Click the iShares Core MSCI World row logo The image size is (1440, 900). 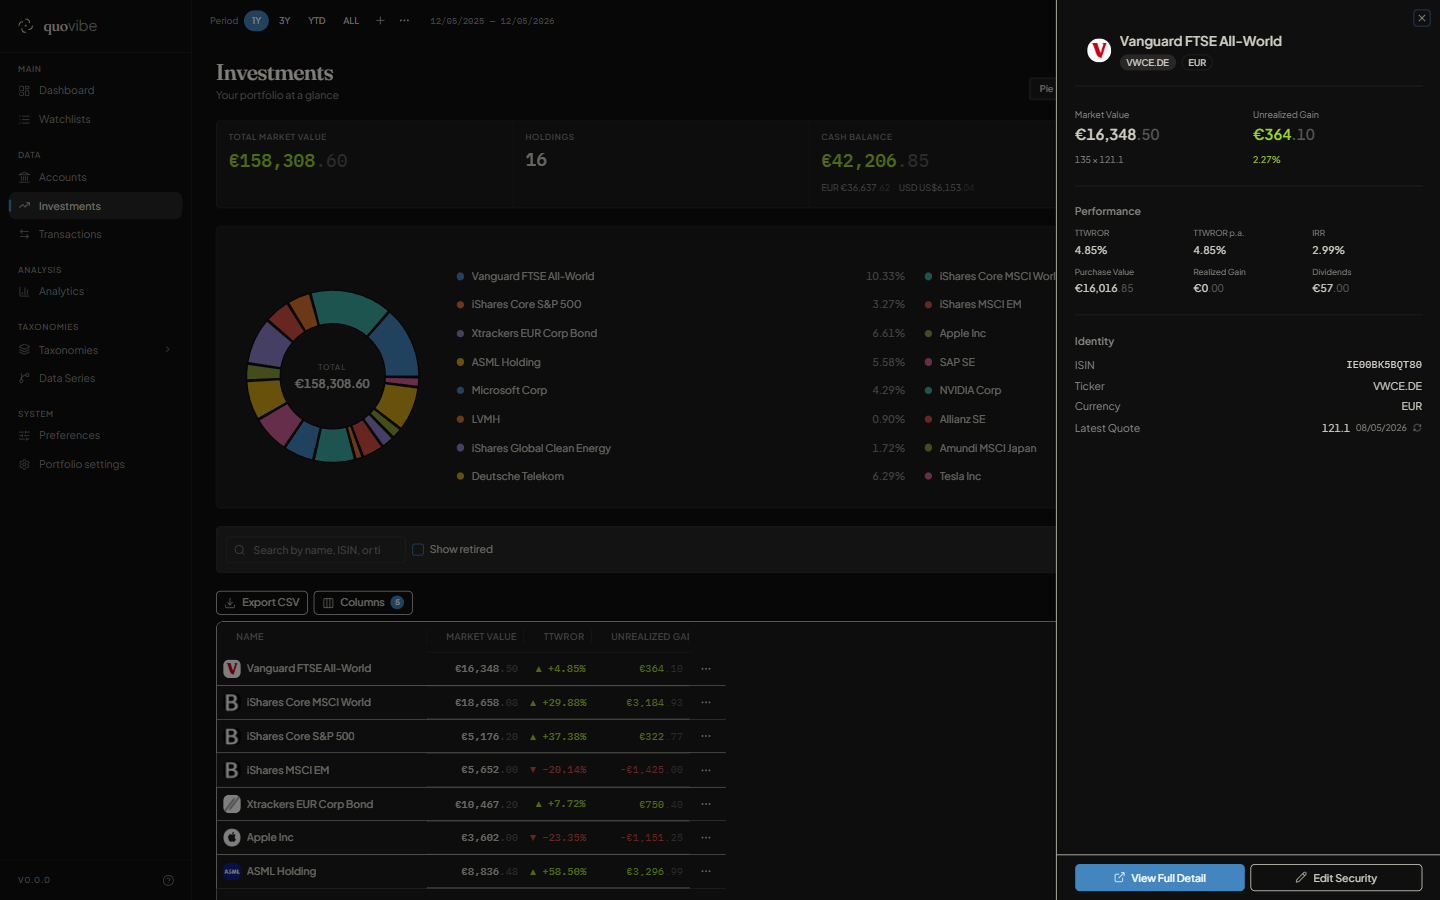tap(232, 703)
